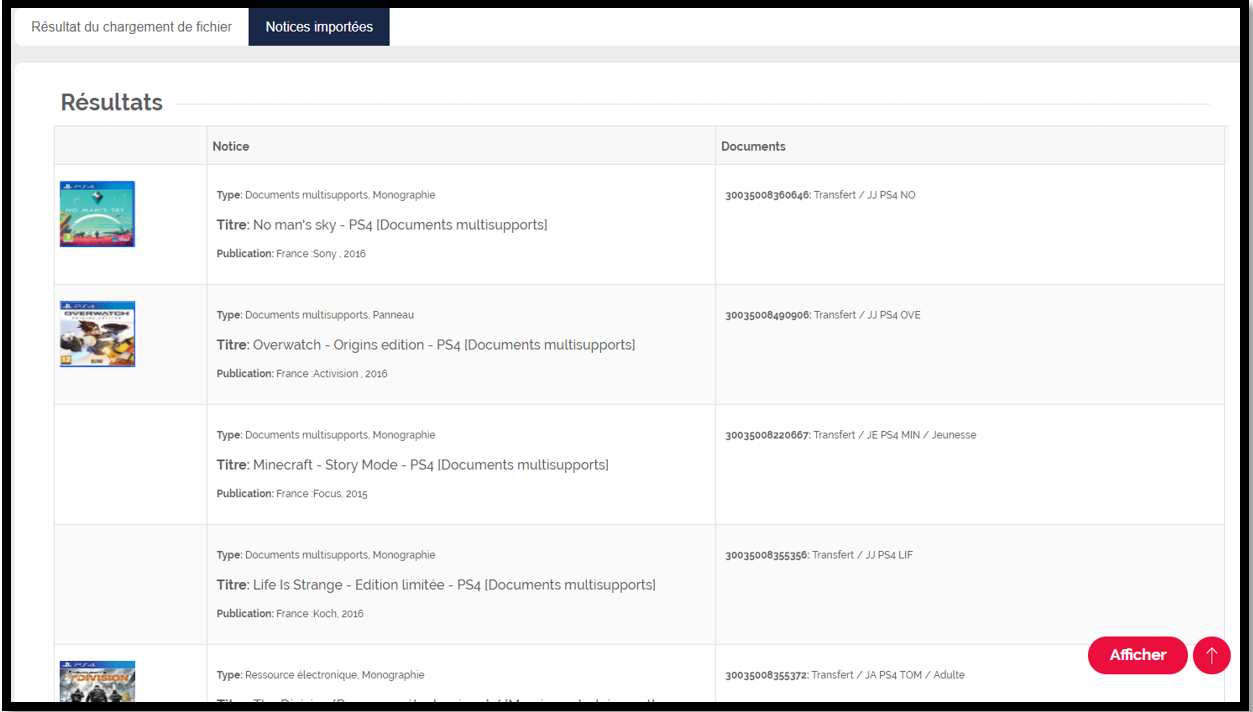This screenshot has height=712, width=1253.
Task: Click the Résultats heading
Action: pos(112,102)
